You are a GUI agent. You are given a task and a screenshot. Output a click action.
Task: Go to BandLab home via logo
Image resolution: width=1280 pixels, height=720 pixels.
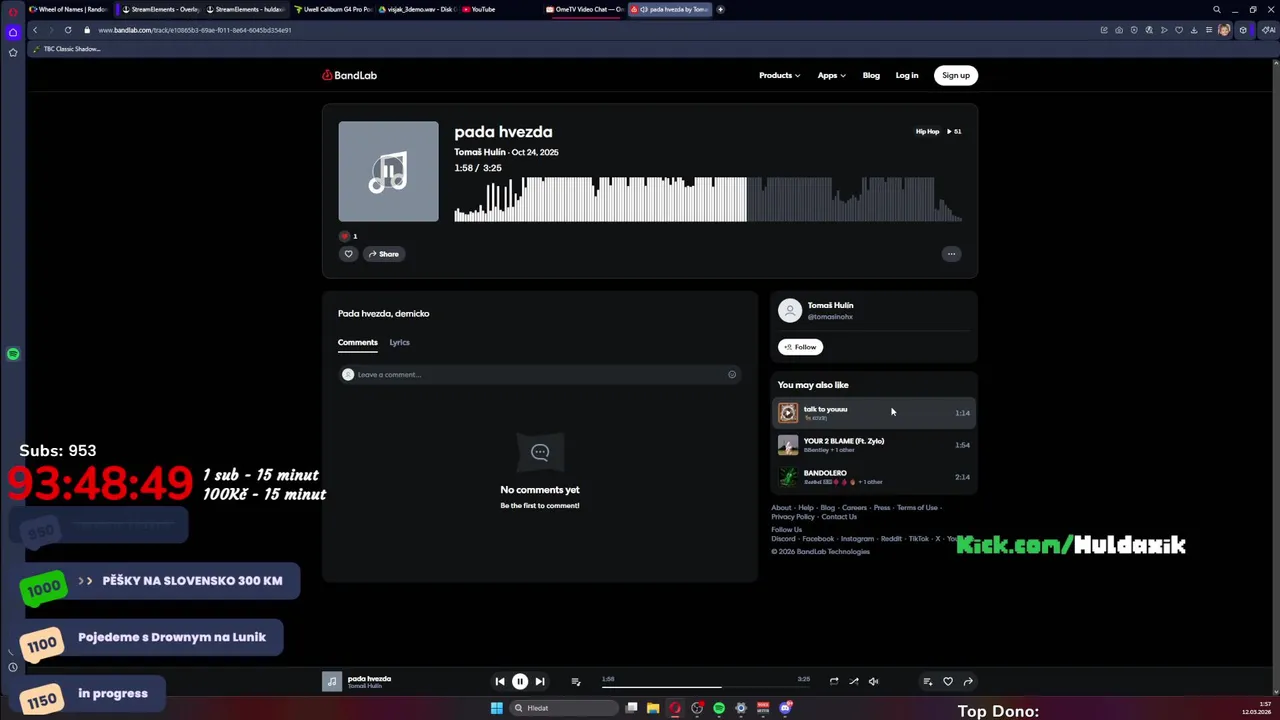pos(349,75)
